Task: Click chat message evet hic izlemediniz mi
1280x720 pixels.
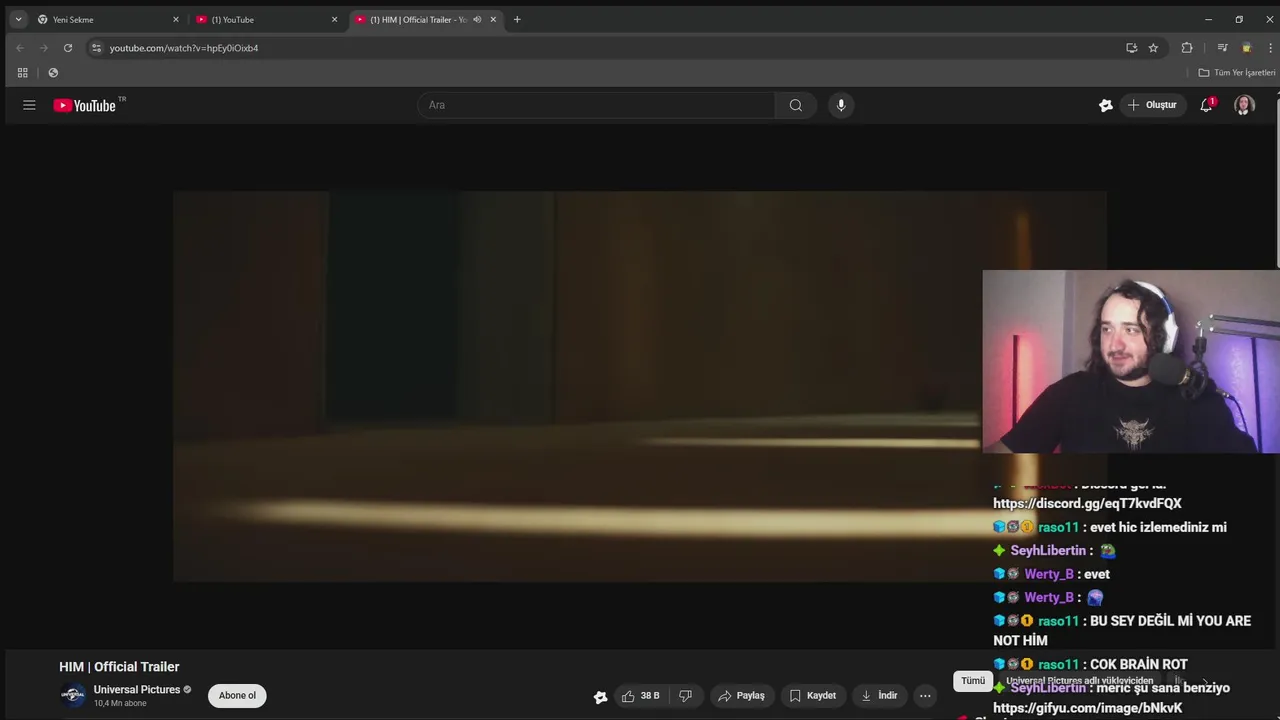Action: pyautogui.click(x=1158, y=527)
